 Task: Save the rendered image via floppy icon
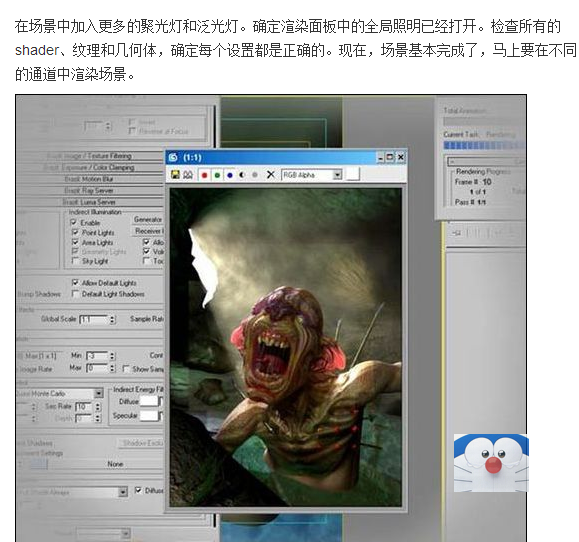(175, 175)
